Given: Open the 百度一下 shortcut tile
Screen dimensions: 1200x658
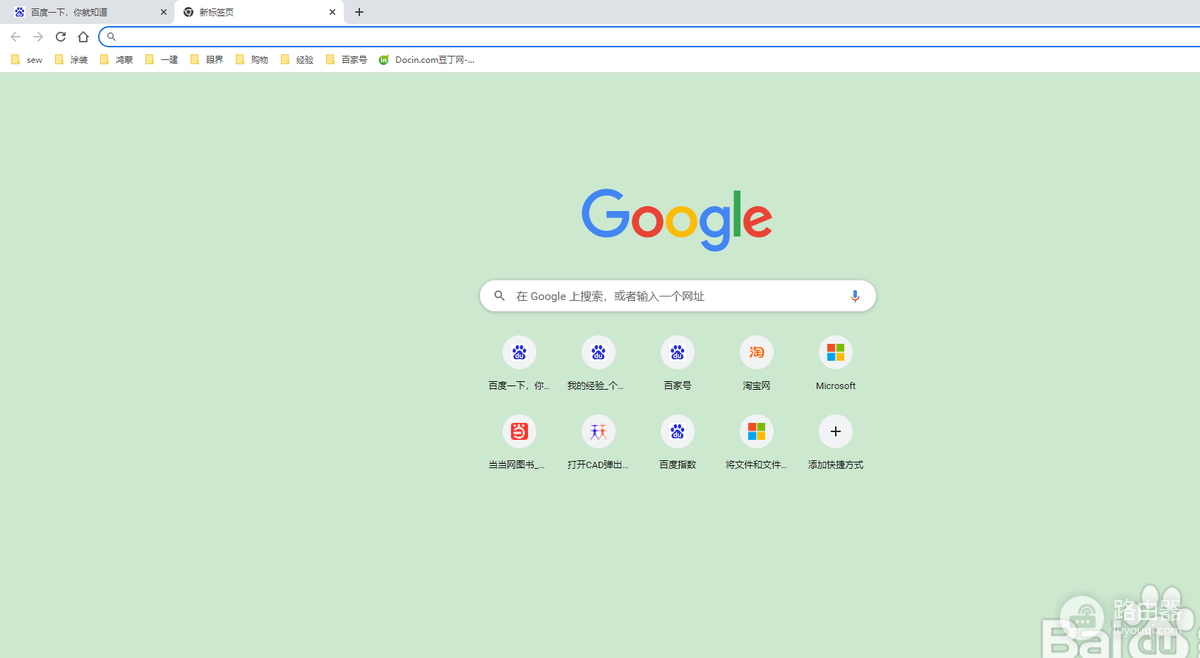Looking at the screenshot, I should point(519,363).
